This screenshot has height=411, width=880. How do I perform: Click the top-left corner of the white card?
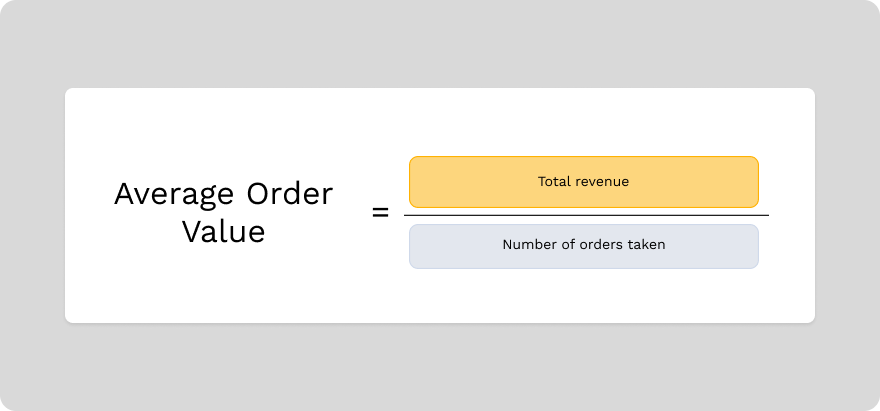click(69, 92)
